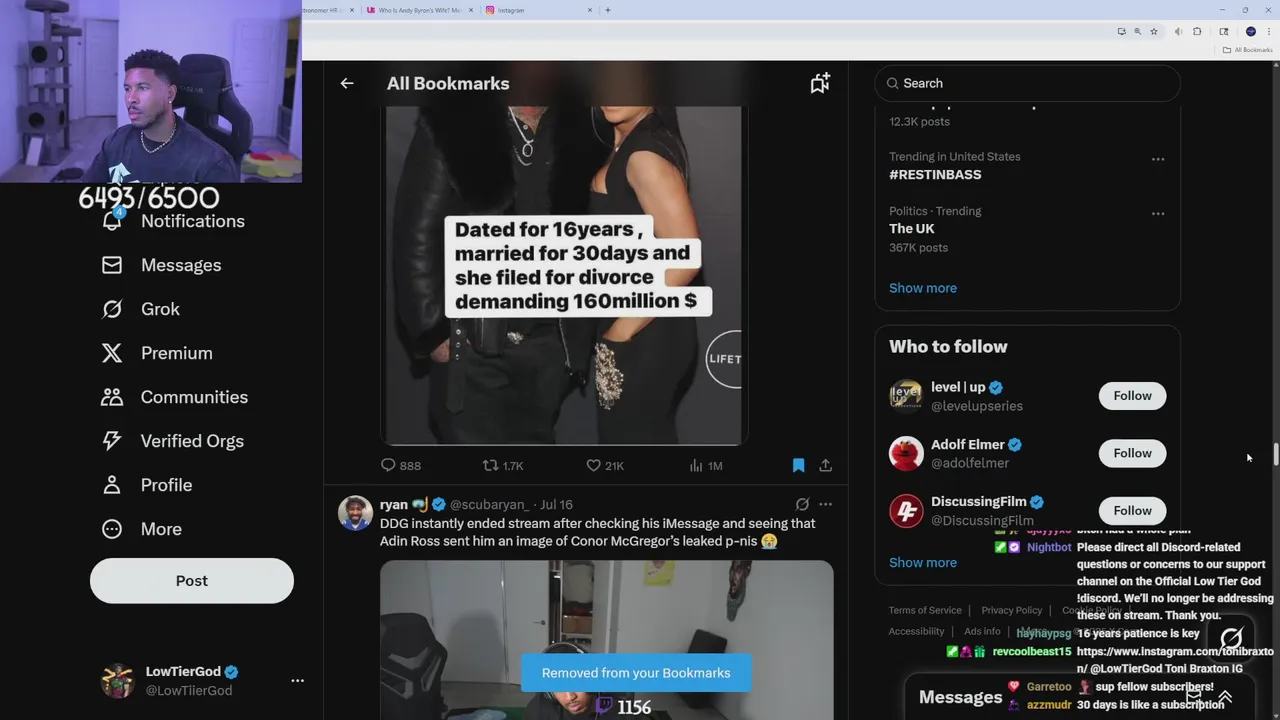Repost the tweet with 1.7K reposts

[x=503, y=466]
